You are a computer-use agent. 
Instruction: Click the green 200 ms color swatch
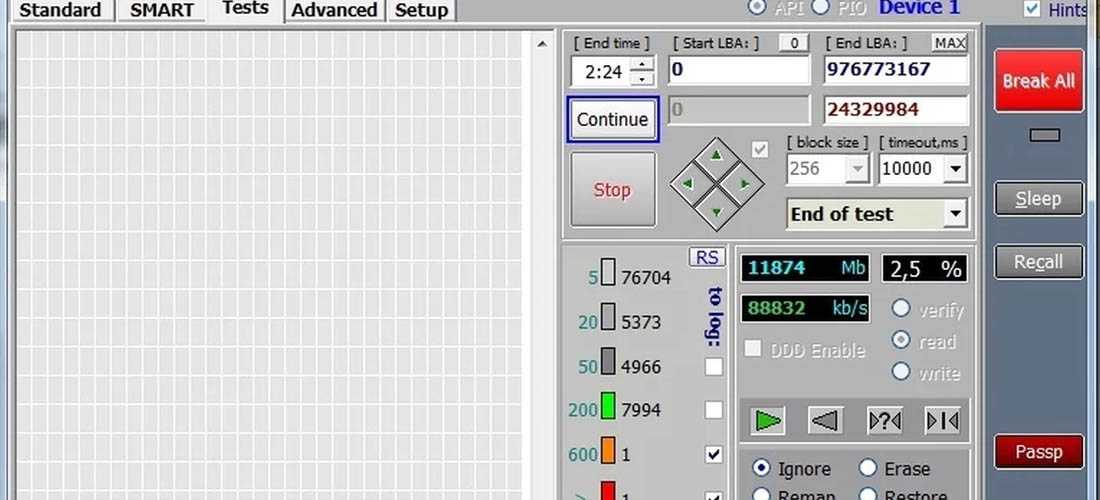tap(607, 409)
